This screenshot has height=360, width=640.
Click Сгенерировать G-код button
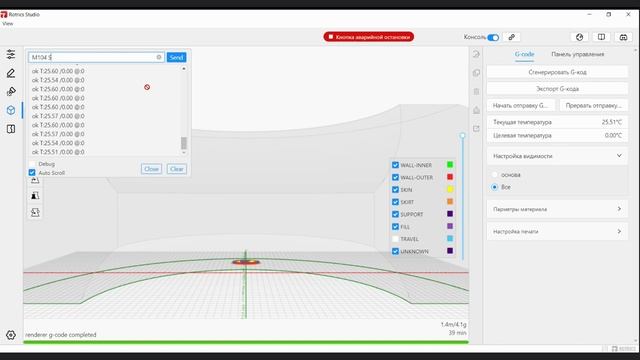(x=557, y=72)
